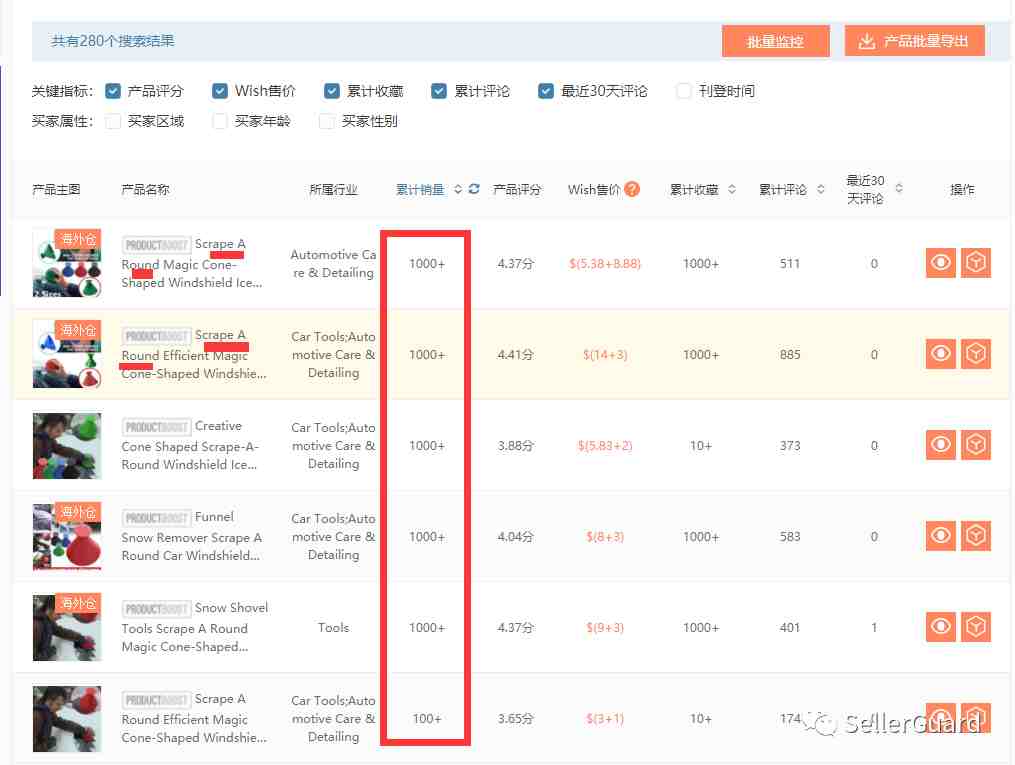Click the 所属行业 column header

(x=333, y=189)
